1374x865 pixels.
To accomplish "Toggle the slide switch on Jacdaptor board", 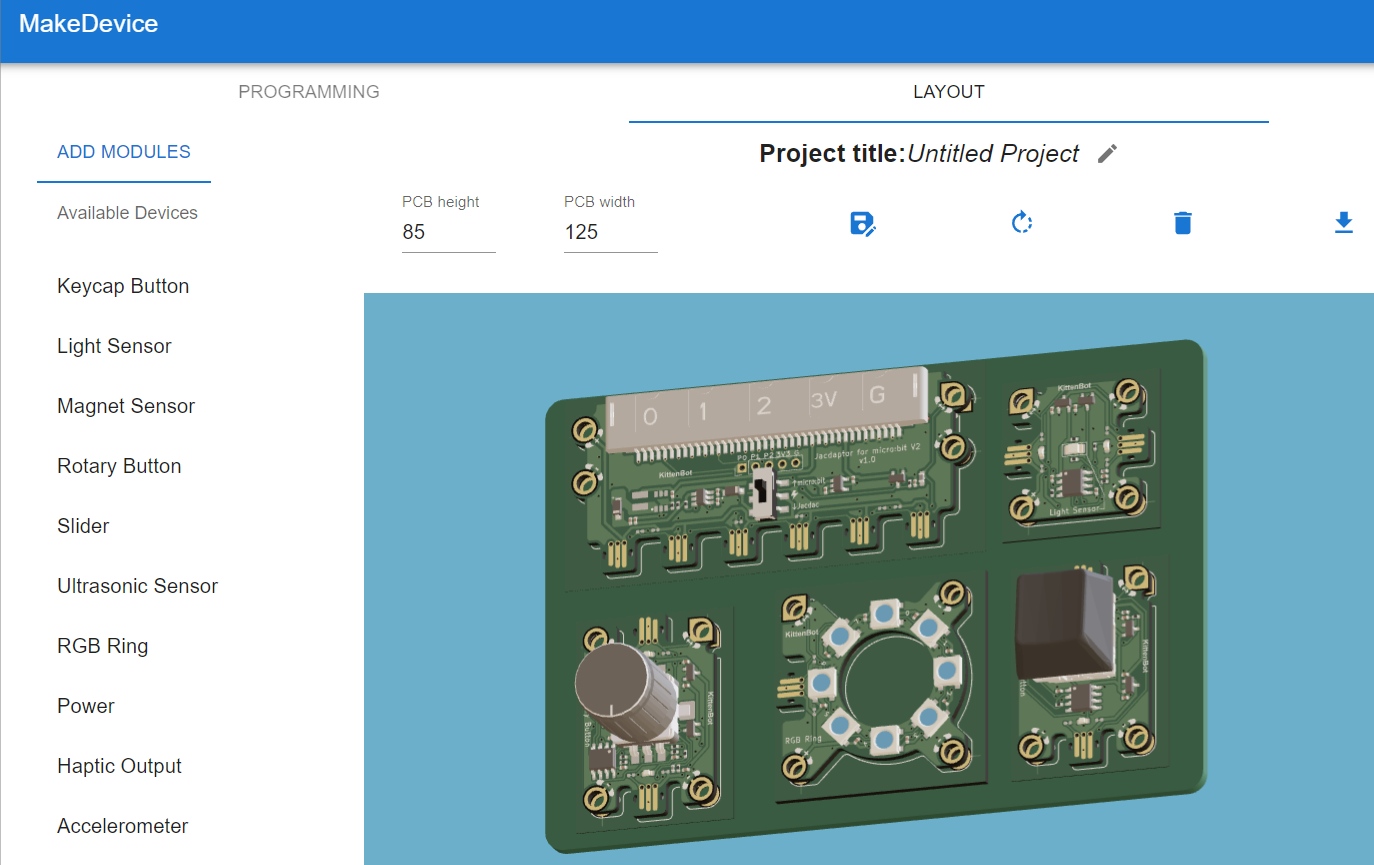I will click(x=762, y=497).
